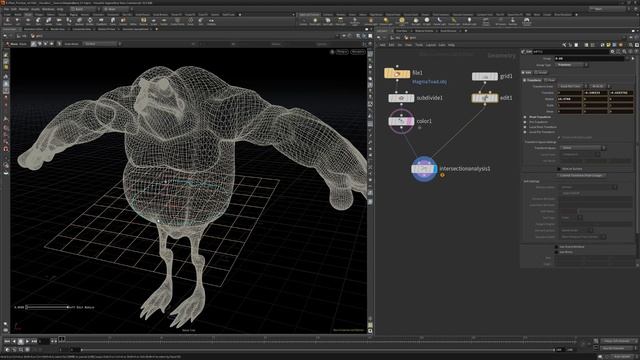Open the rotation order dropdown
The width and height of the screenshot is (640, 360).
(x=599, y=86)
